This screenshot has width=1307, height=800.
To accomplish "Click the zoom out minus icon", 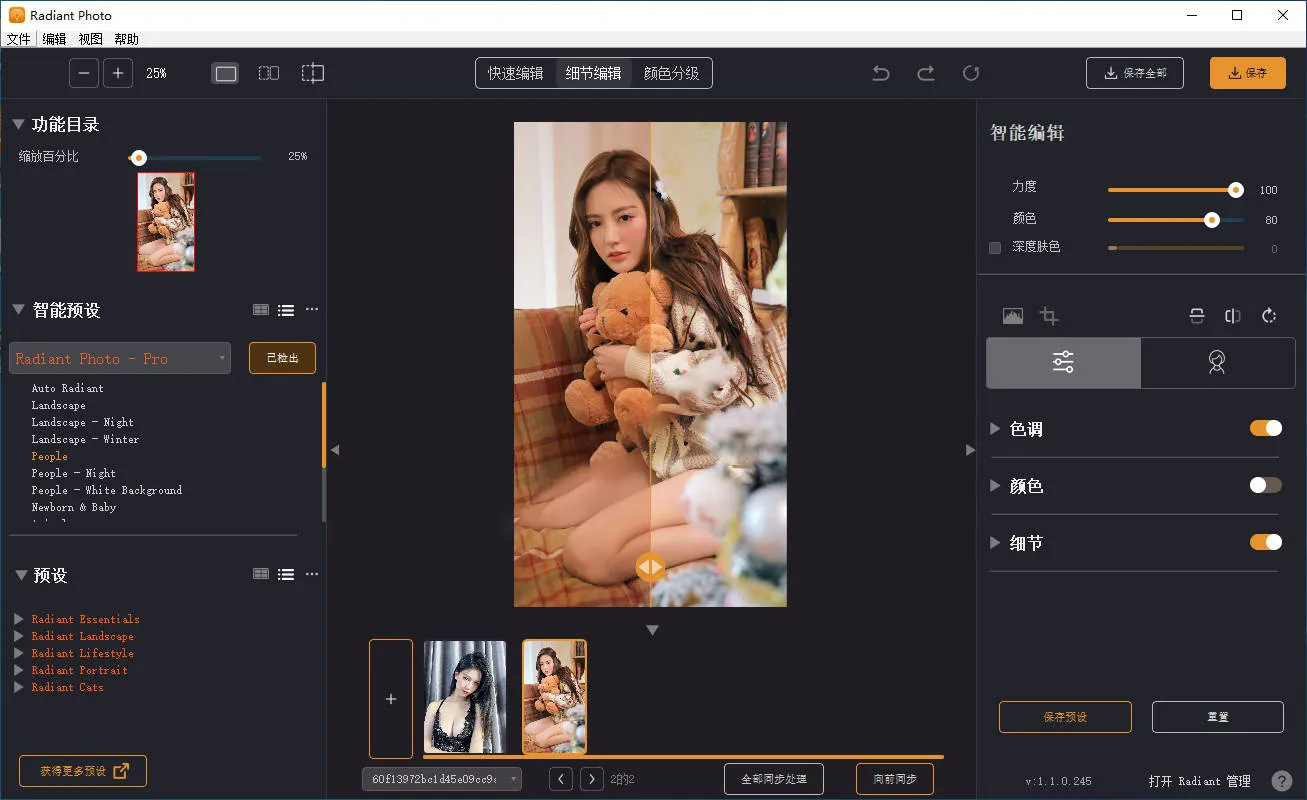I will click(x=84, y=73).
